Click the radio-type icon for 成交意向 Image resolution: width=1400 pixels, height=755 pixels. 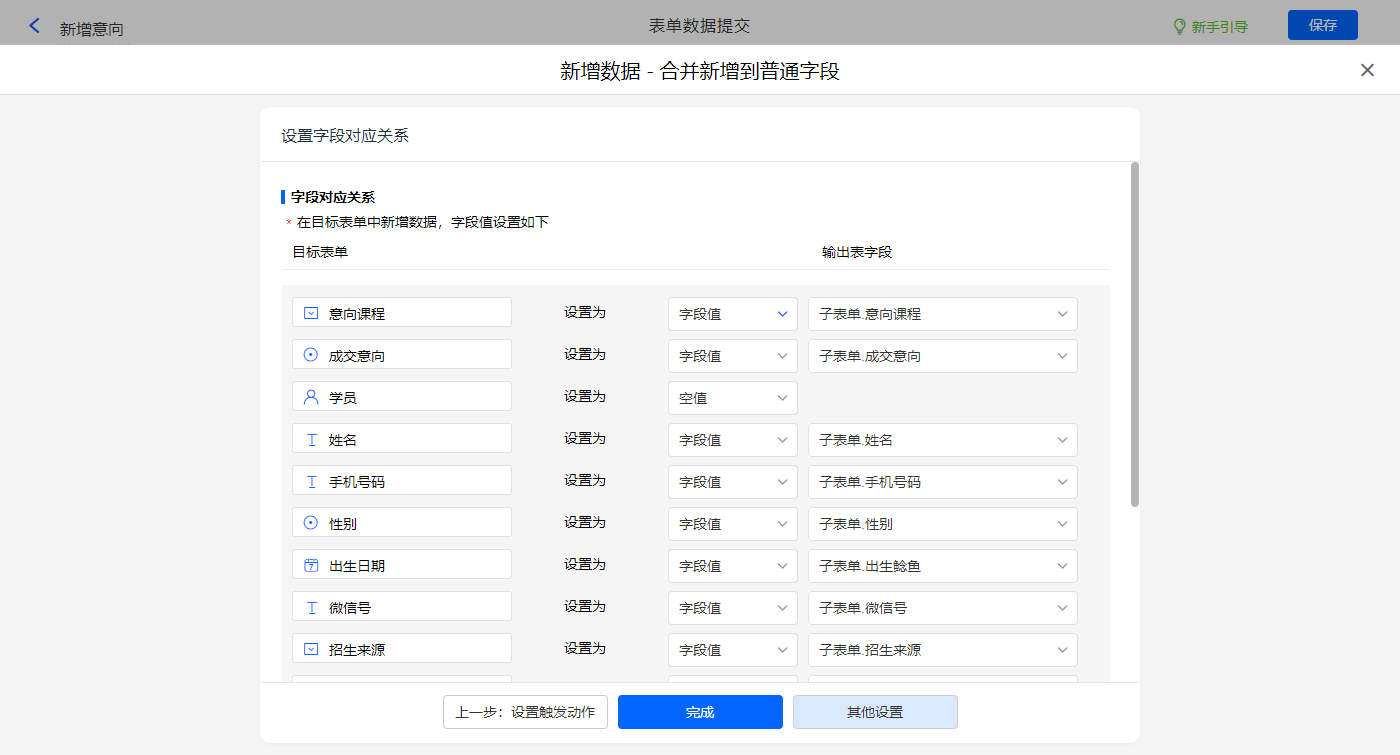click(311, 355)
